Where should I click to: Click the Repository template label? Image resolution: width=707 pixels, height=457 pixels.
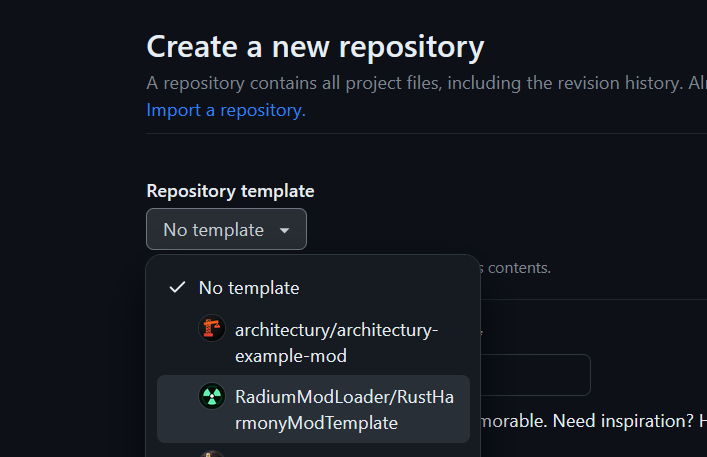[230, 191]
